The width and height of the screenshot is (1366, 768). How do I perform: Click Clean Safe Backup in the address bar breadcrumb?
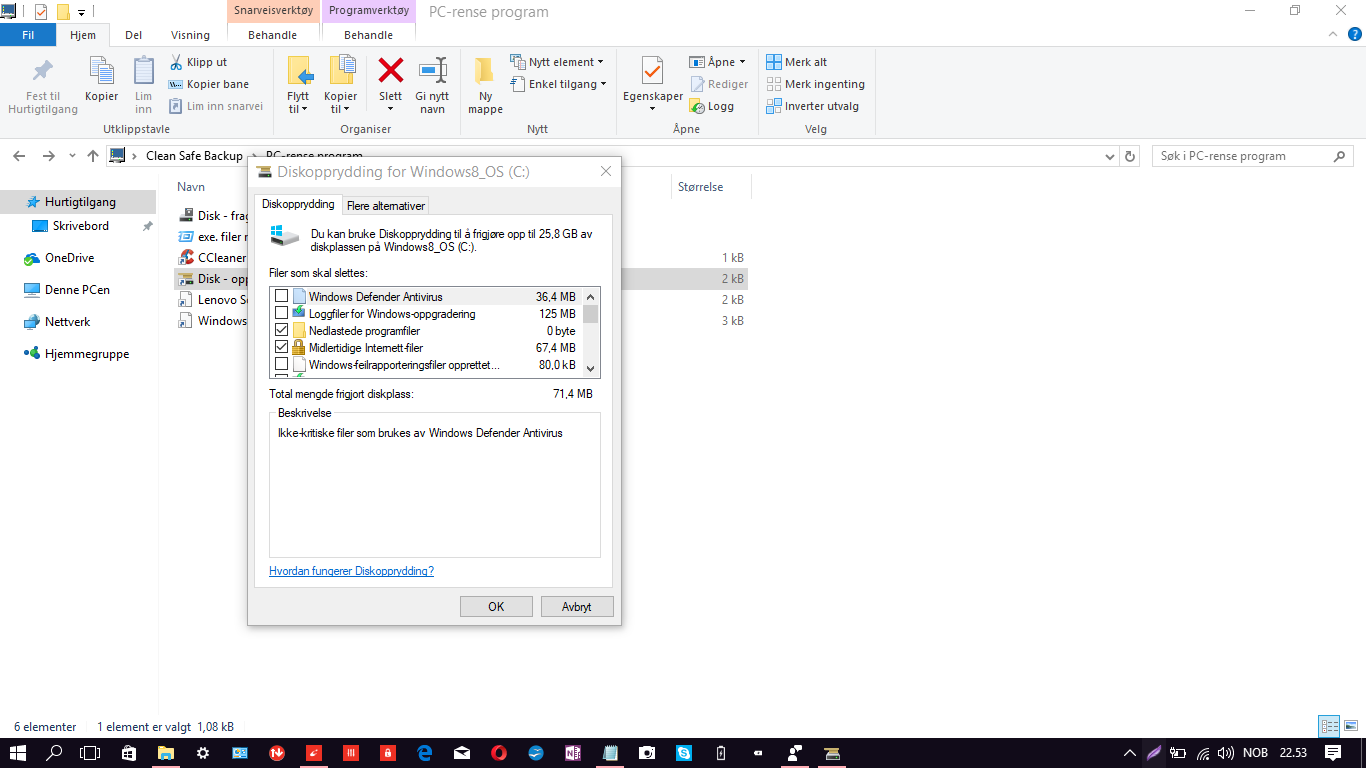(194, 156)
